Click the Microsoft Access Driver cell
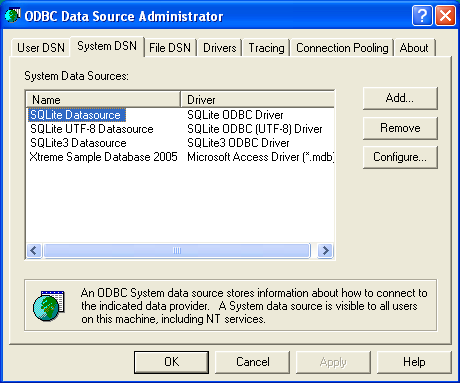The height and width of the screenshot is (383, 460). [x=260, y=157]
